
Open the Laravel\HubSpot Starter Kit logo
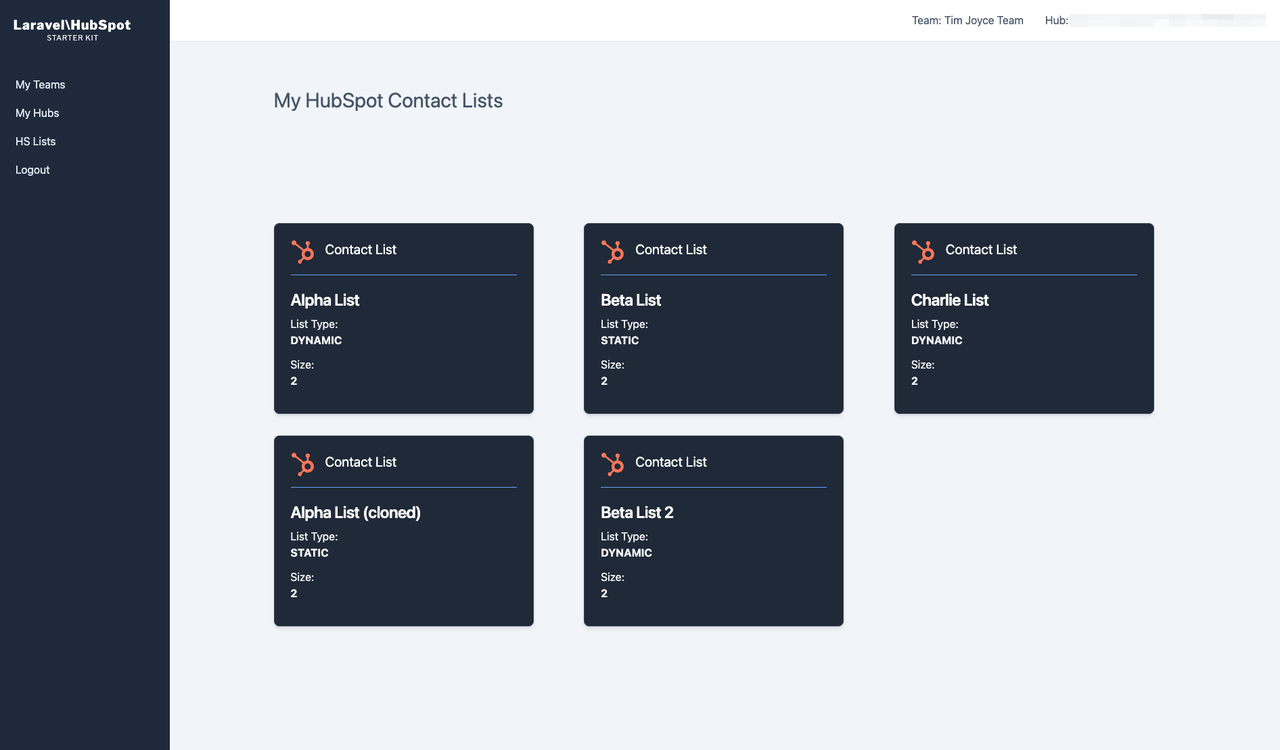[x=72, y=29]
